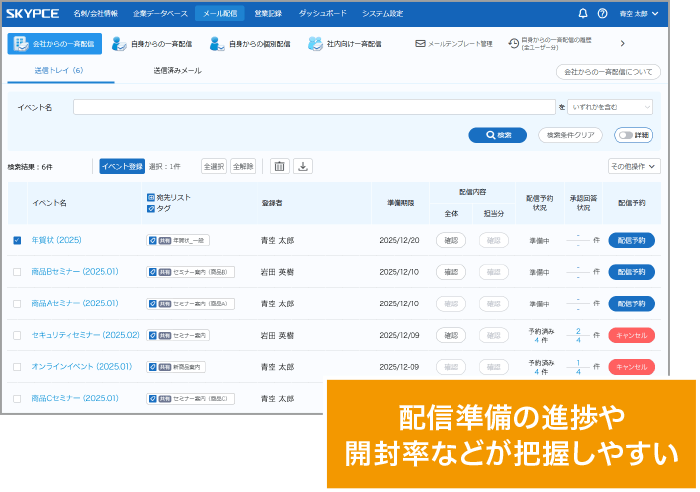Check the 商品Cセミナー row checkbox

[17, 399]
